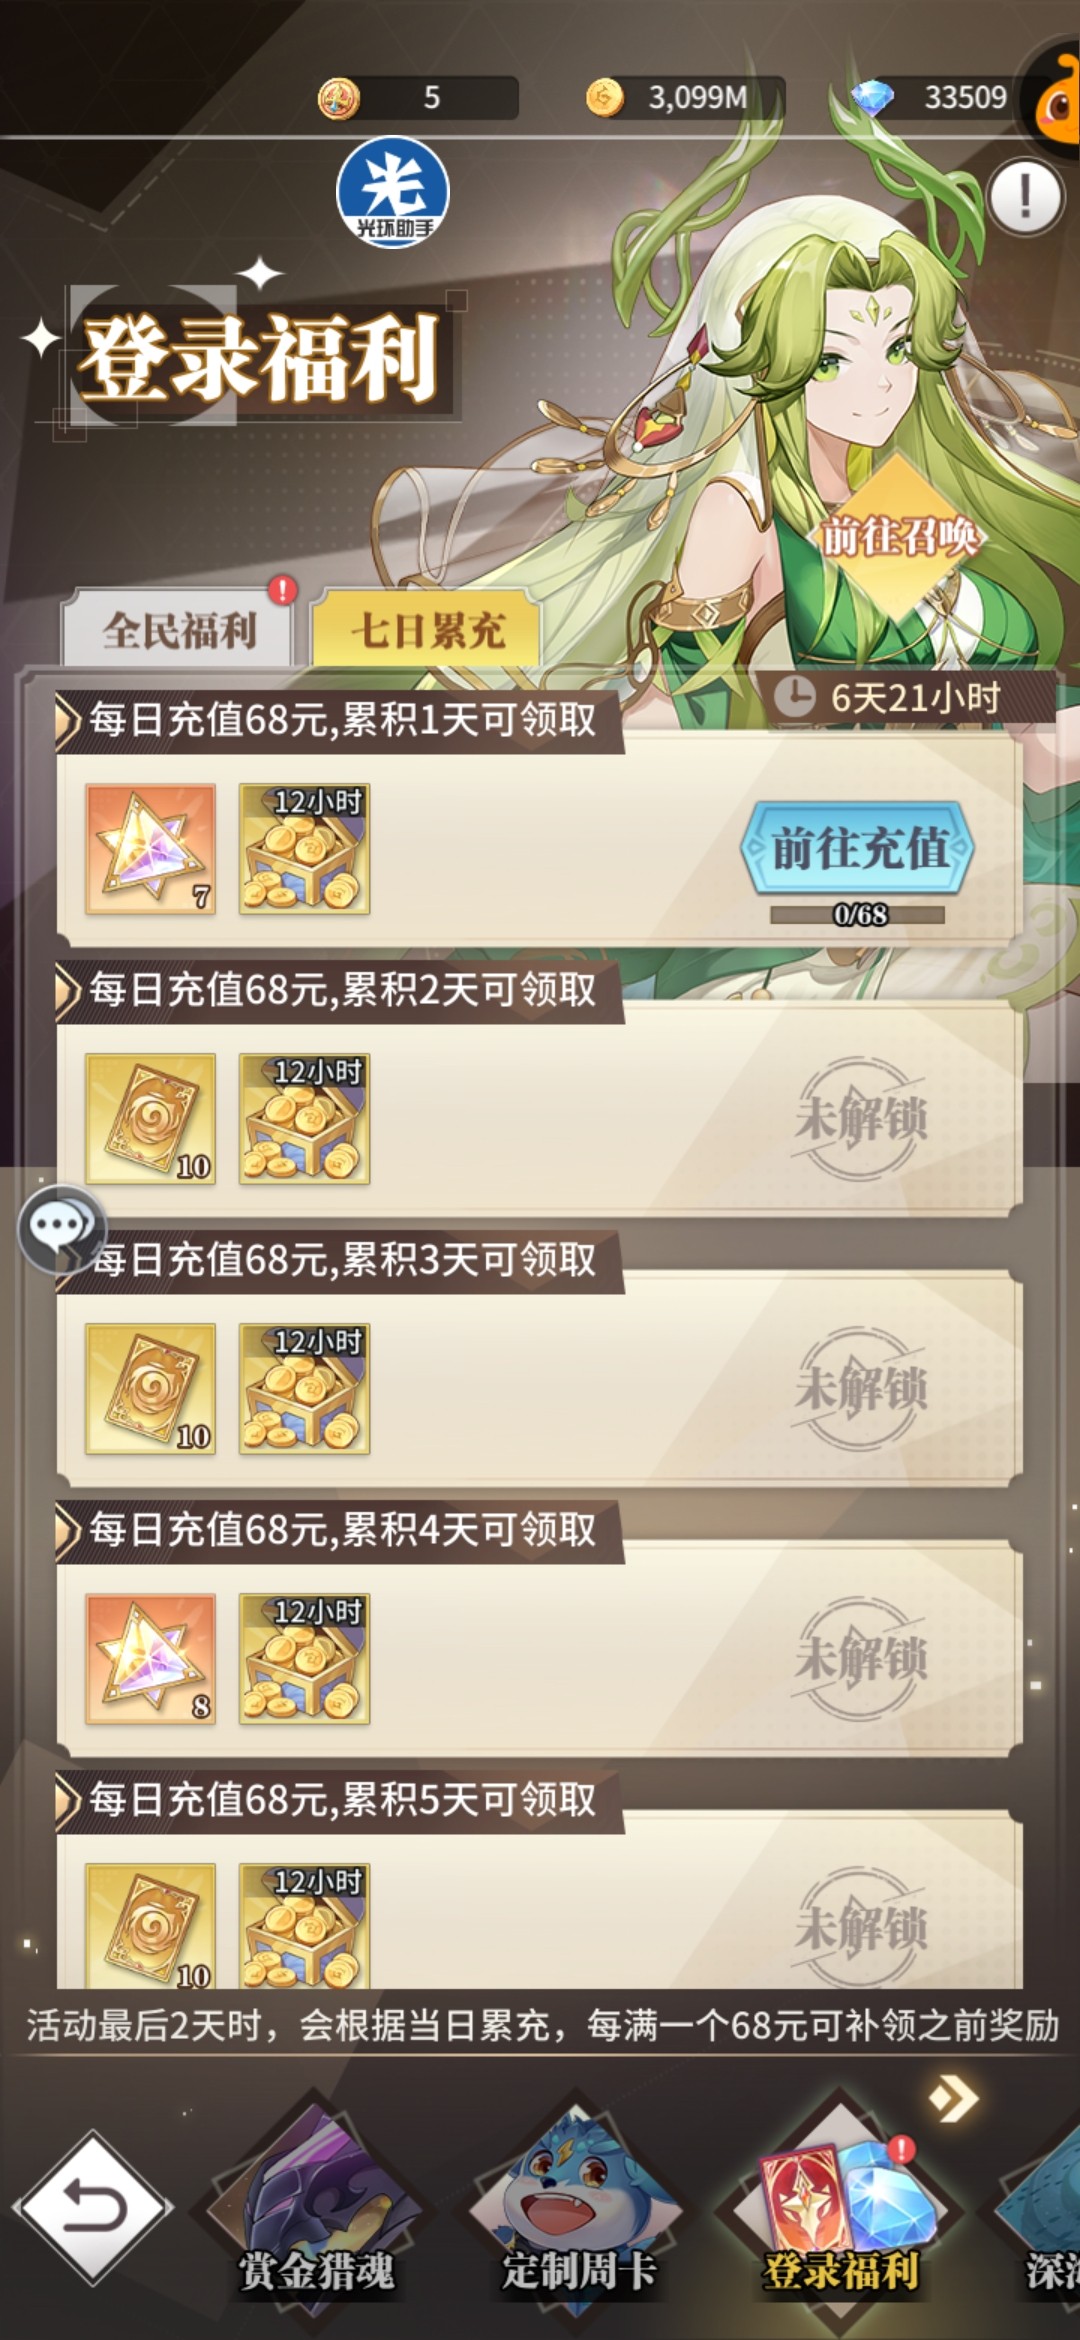Open the 光环助手 floating icon

pos(393,192)
